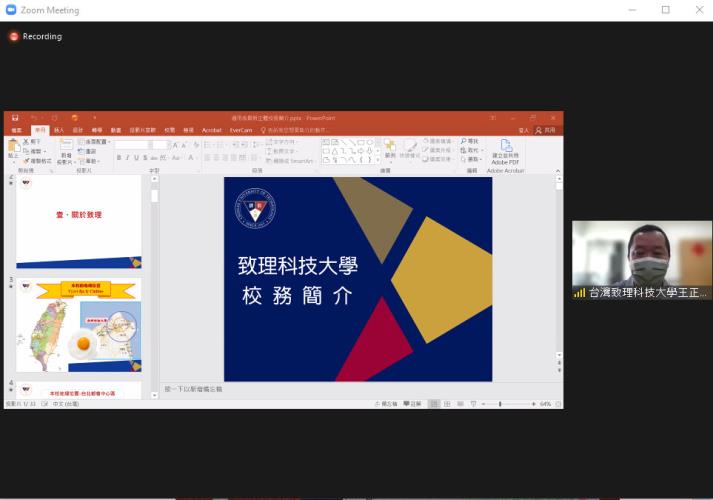Start Slide Show from the status bar icon
This screenshot has height=500, width=713.
pyautogui.click(x=473, y=404)
